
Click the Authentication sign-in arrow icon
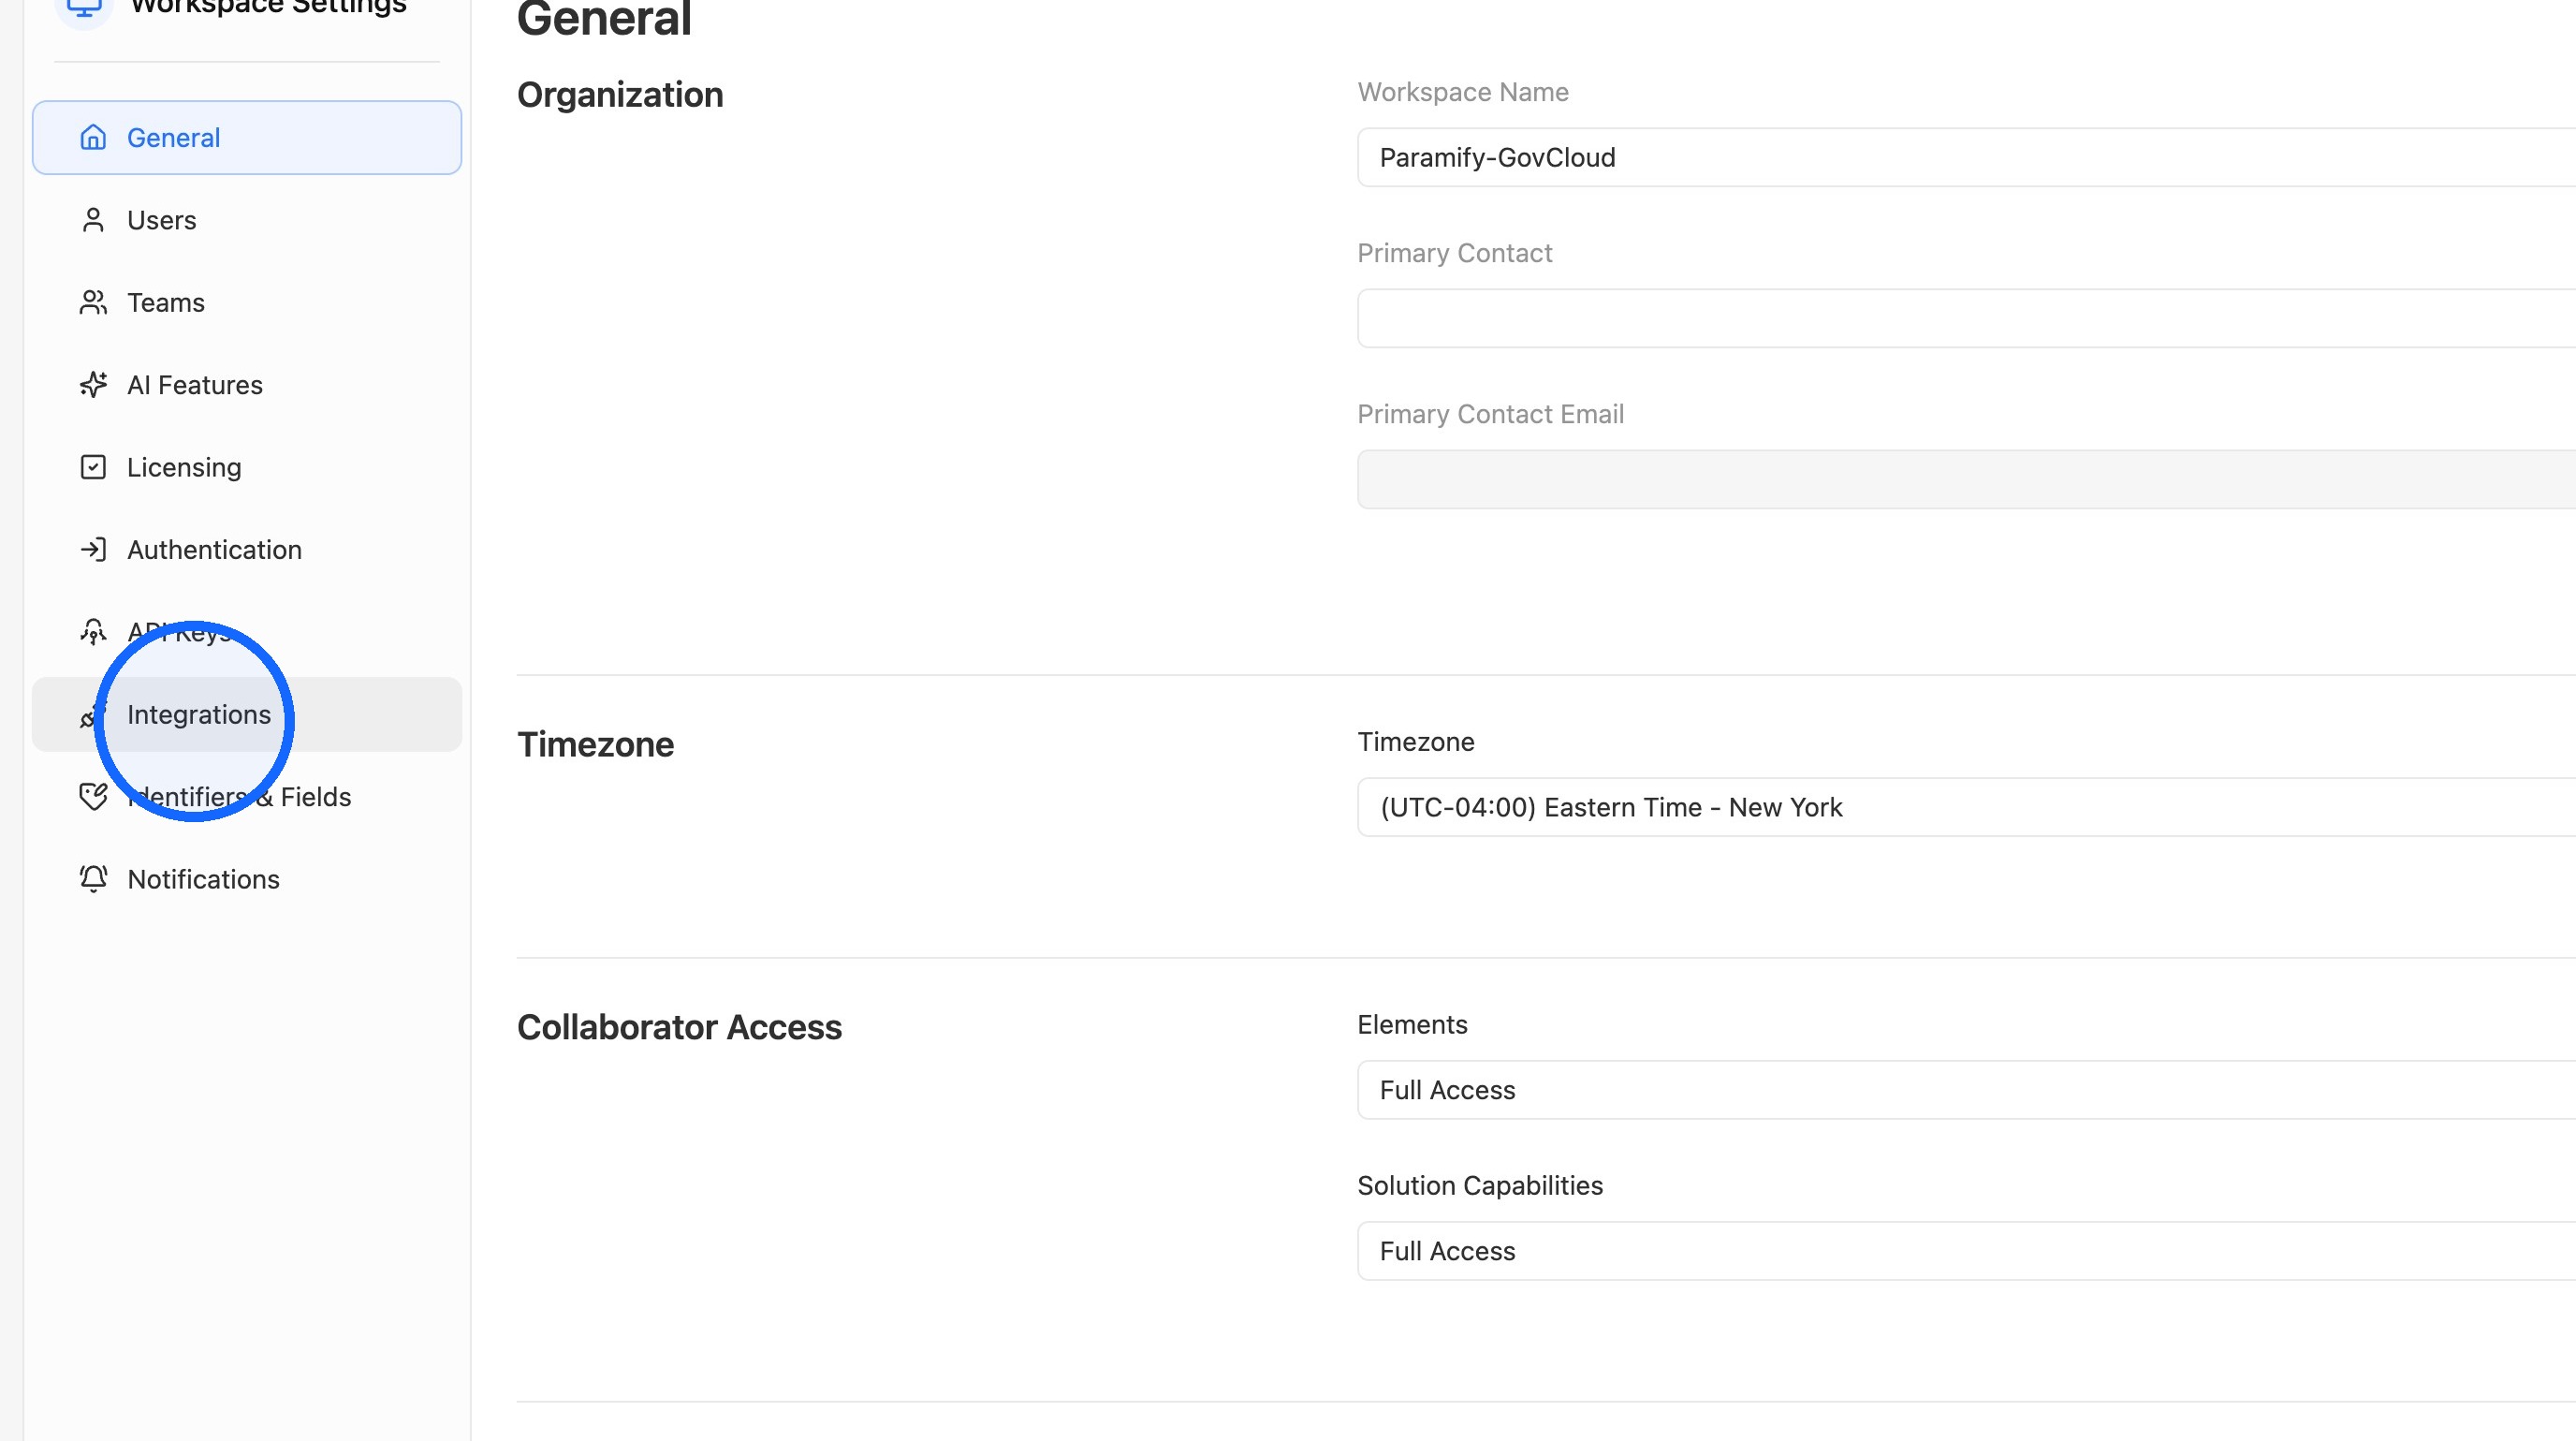[93, 550]
